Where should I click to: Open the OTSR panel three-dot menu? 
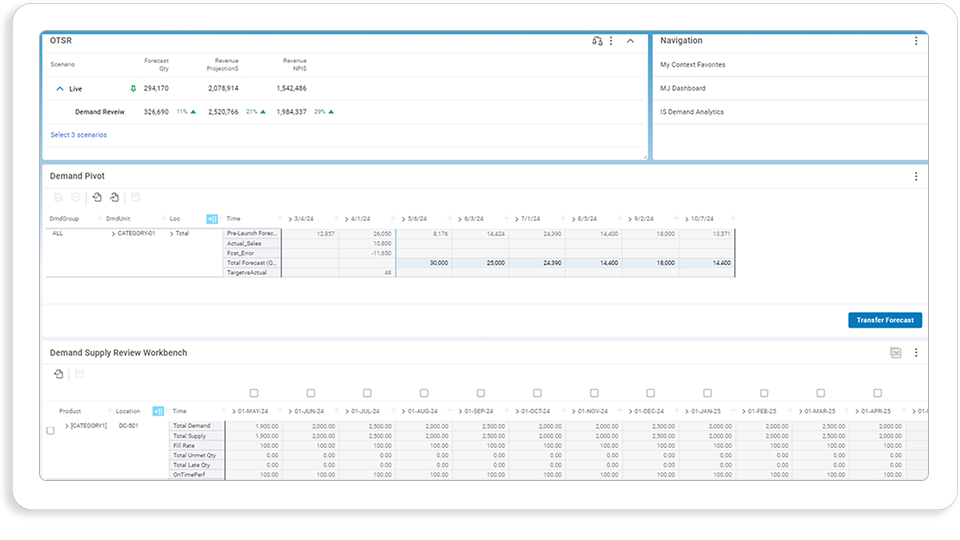click(x=611, y=41)
